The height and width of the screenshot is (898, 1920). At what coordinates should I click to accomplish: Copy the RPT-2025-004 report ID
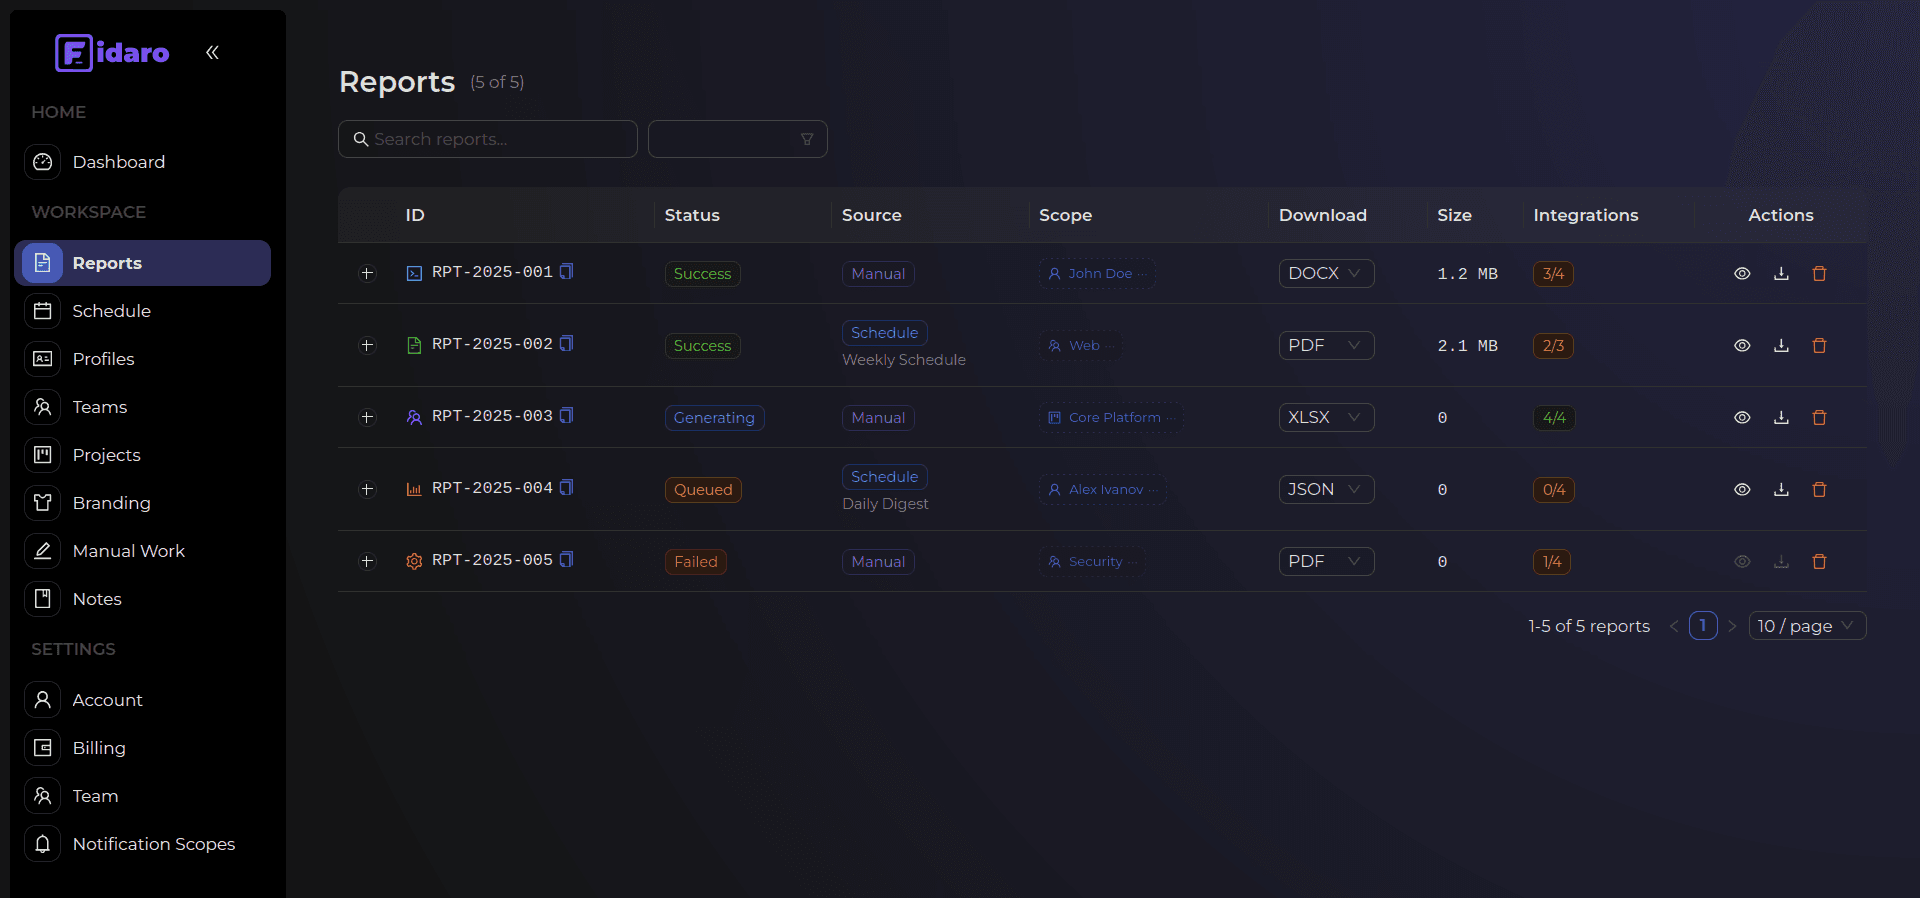pyautogui.click(x=566, y=488)
